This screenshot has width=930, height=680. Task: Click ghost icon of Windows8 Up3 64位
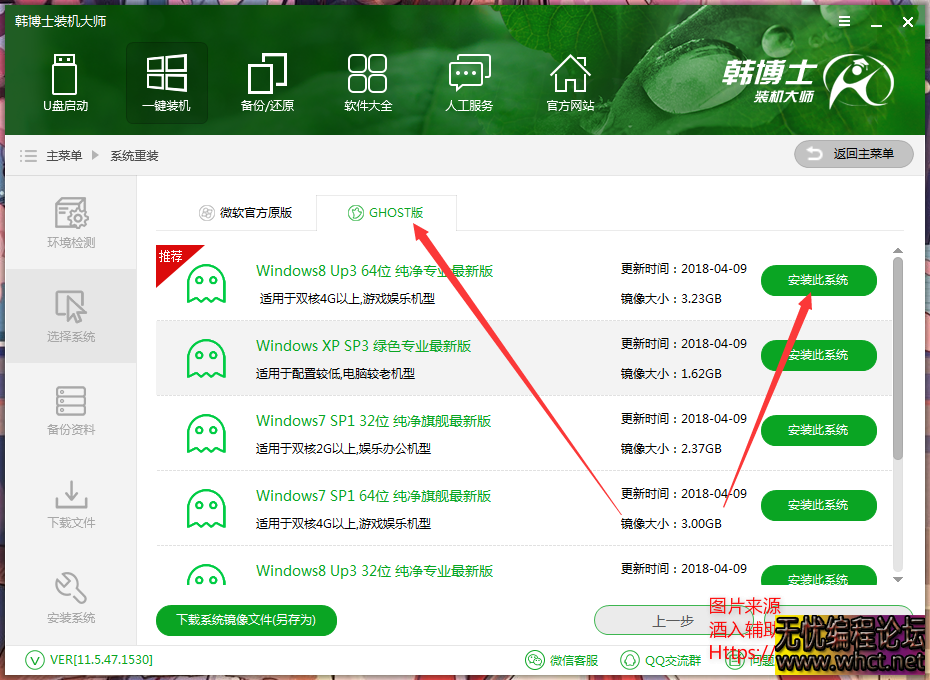point(206,284)
